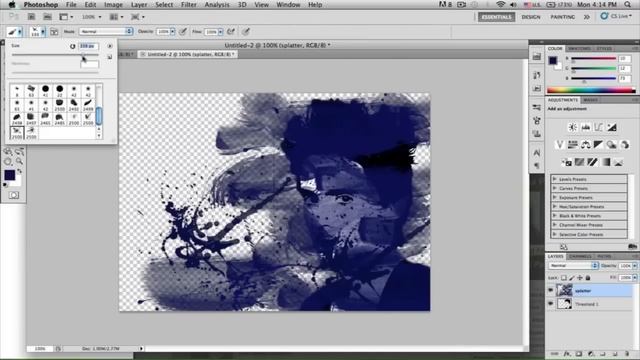The image size is (640, 360).
Task: Add a Brightness/Contrast adjustment
Action: pyautogui.click(x=572, y=127)
